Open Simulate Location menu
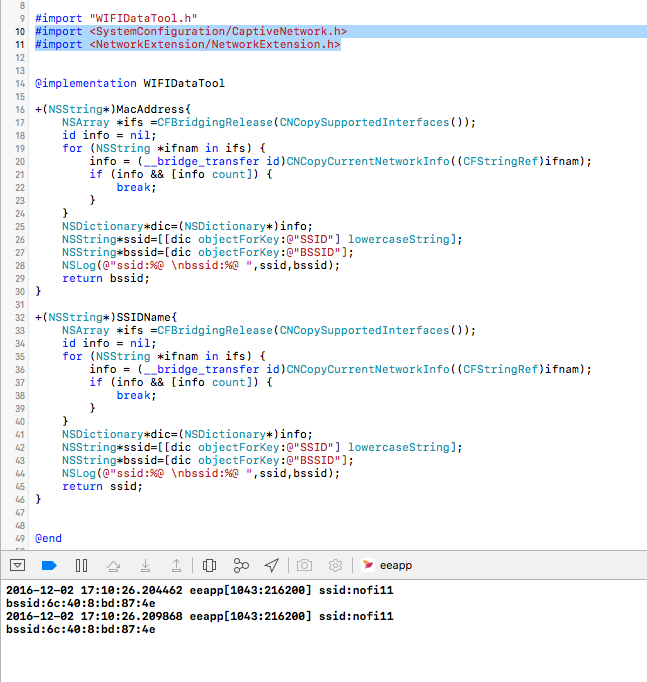 pos(272,565)
